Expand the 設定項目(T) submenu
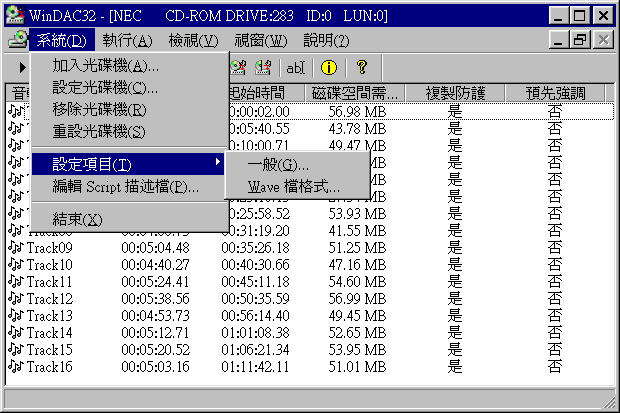Viewport: 620px width, 413px height. [129, 164]
